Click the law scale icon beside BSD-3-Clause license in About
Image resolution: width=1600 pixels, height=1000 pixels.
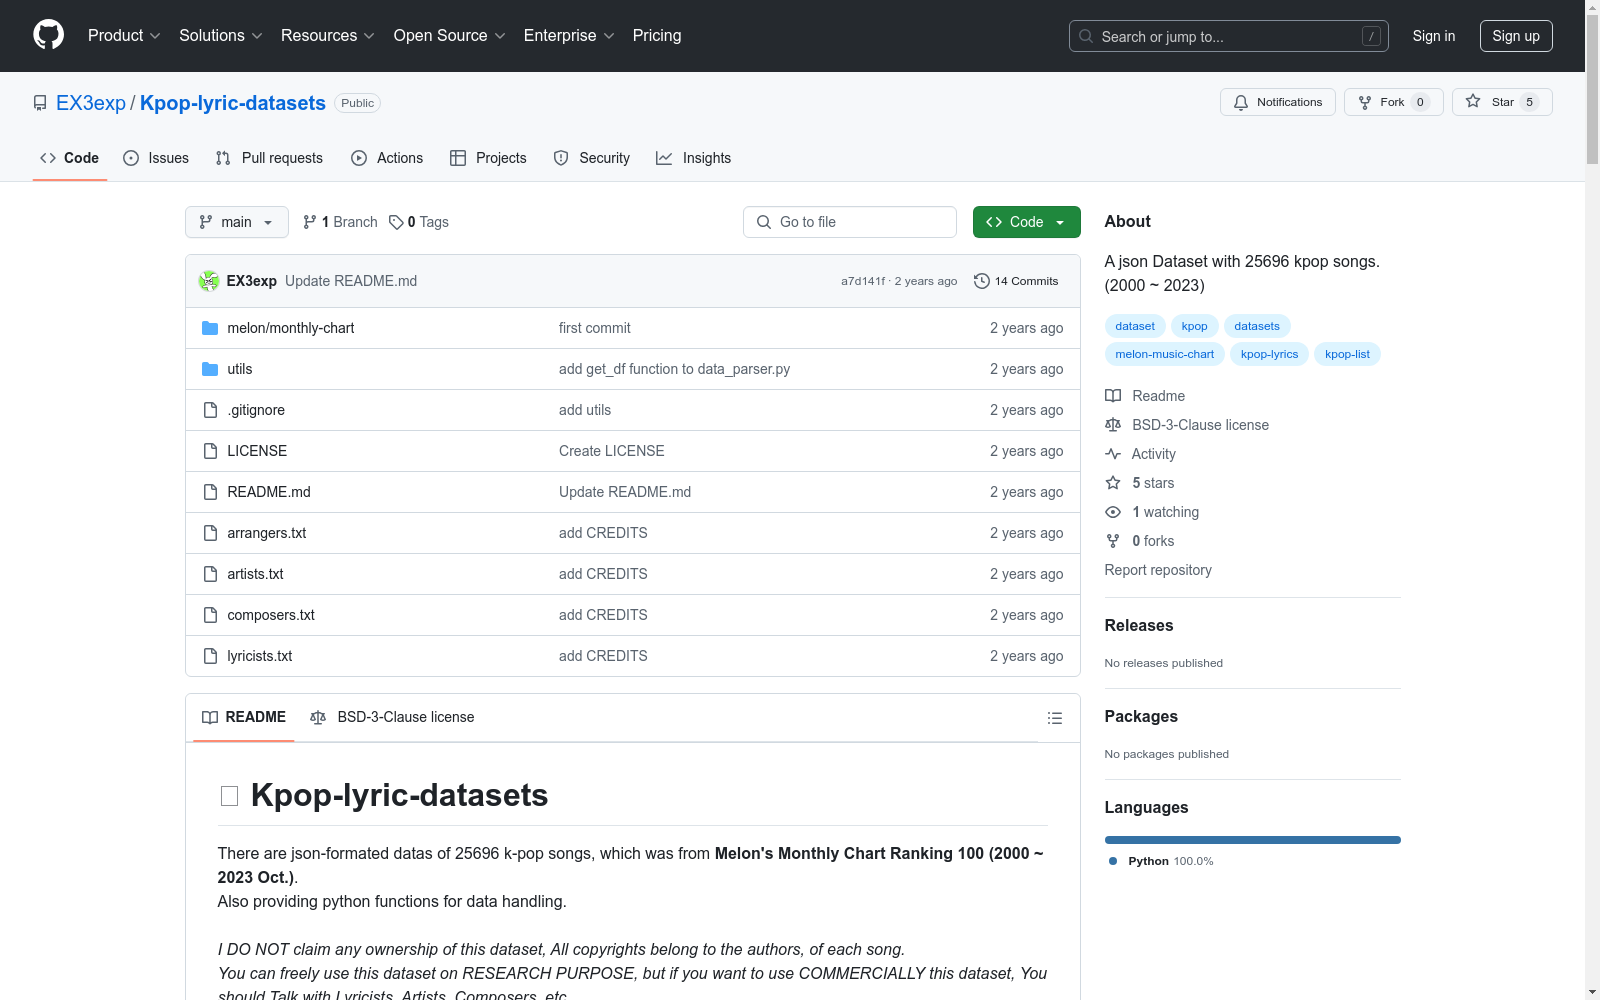pos(1113,425)
